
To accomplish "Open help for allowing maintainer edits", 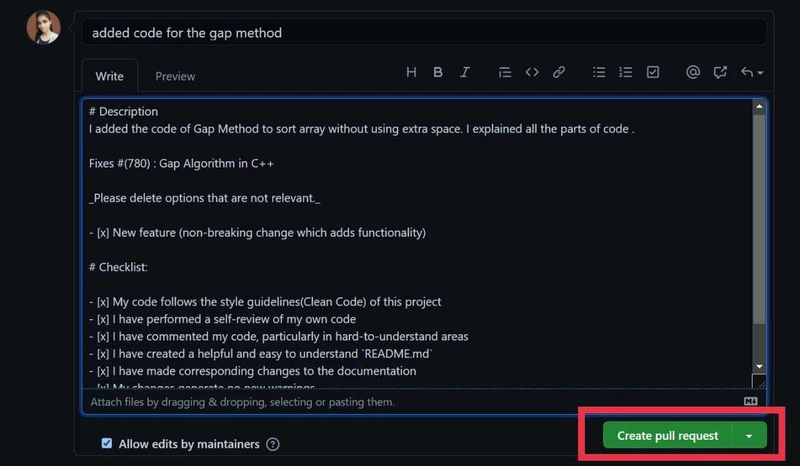I will pos(273,444).
